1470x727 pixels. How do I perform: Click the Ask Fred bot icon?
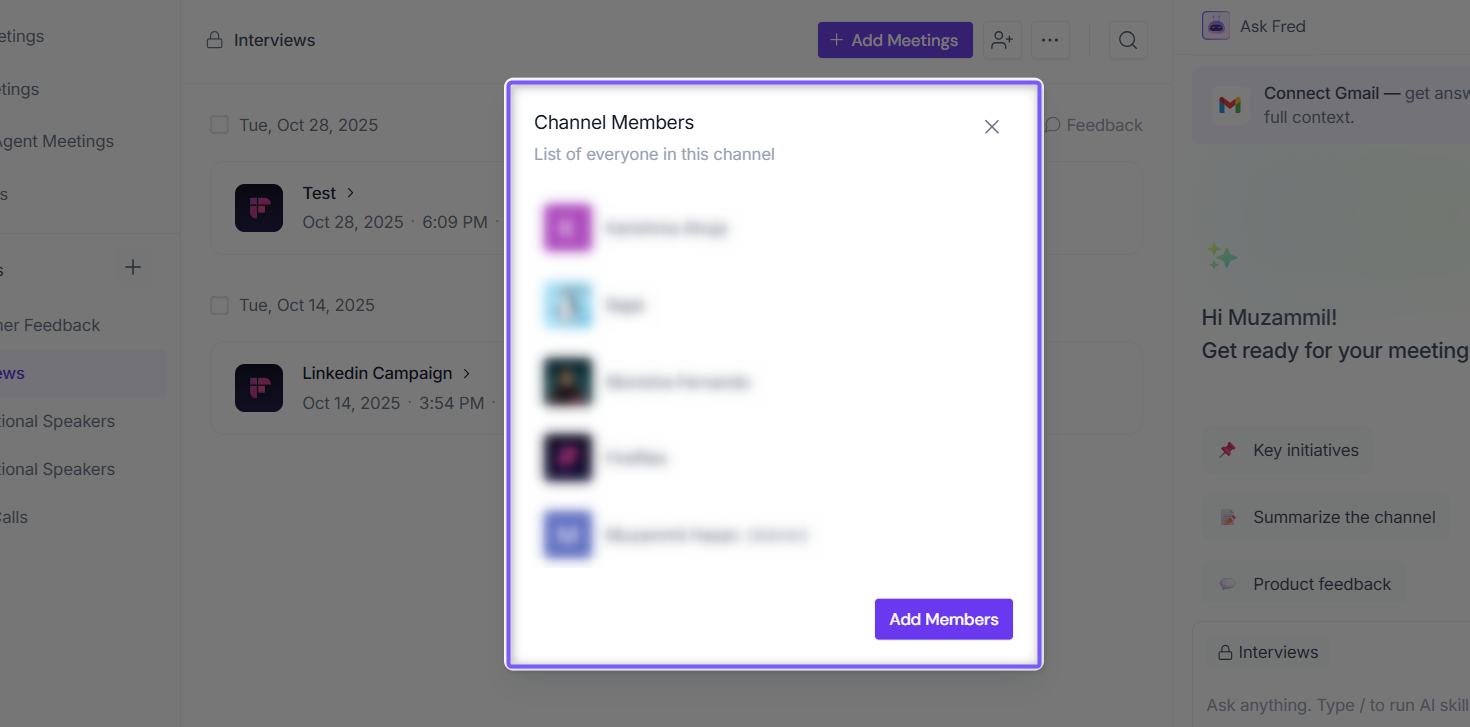click(x=1216, y=26)
